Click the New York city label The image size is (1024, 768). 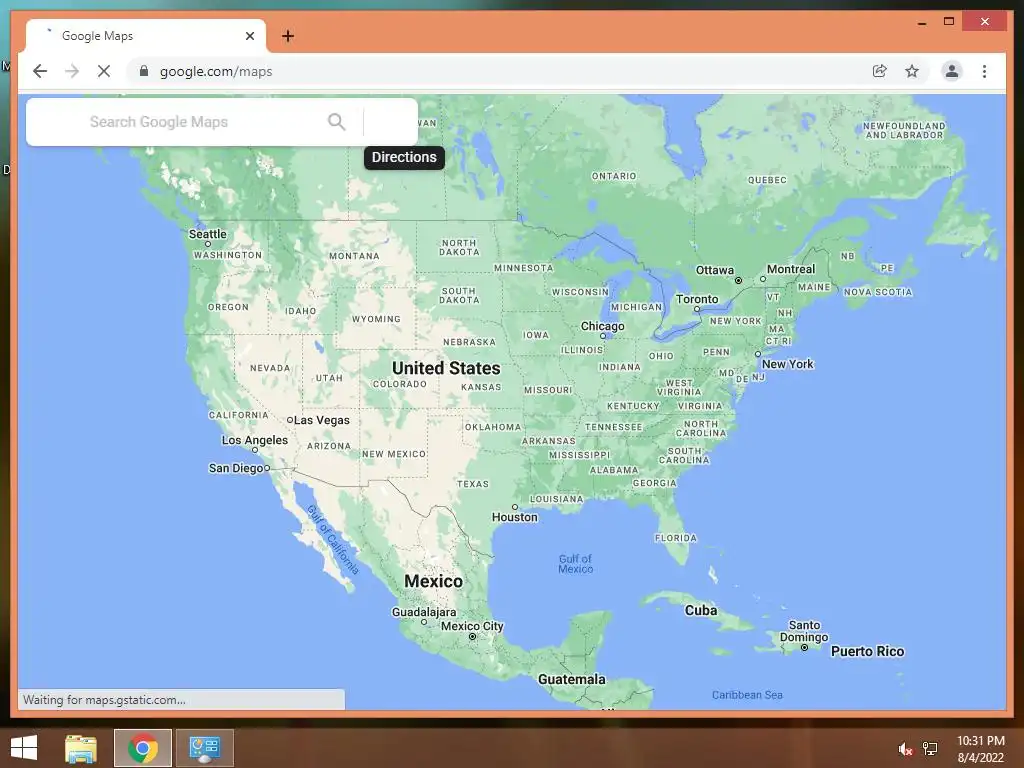coord(788,364)
